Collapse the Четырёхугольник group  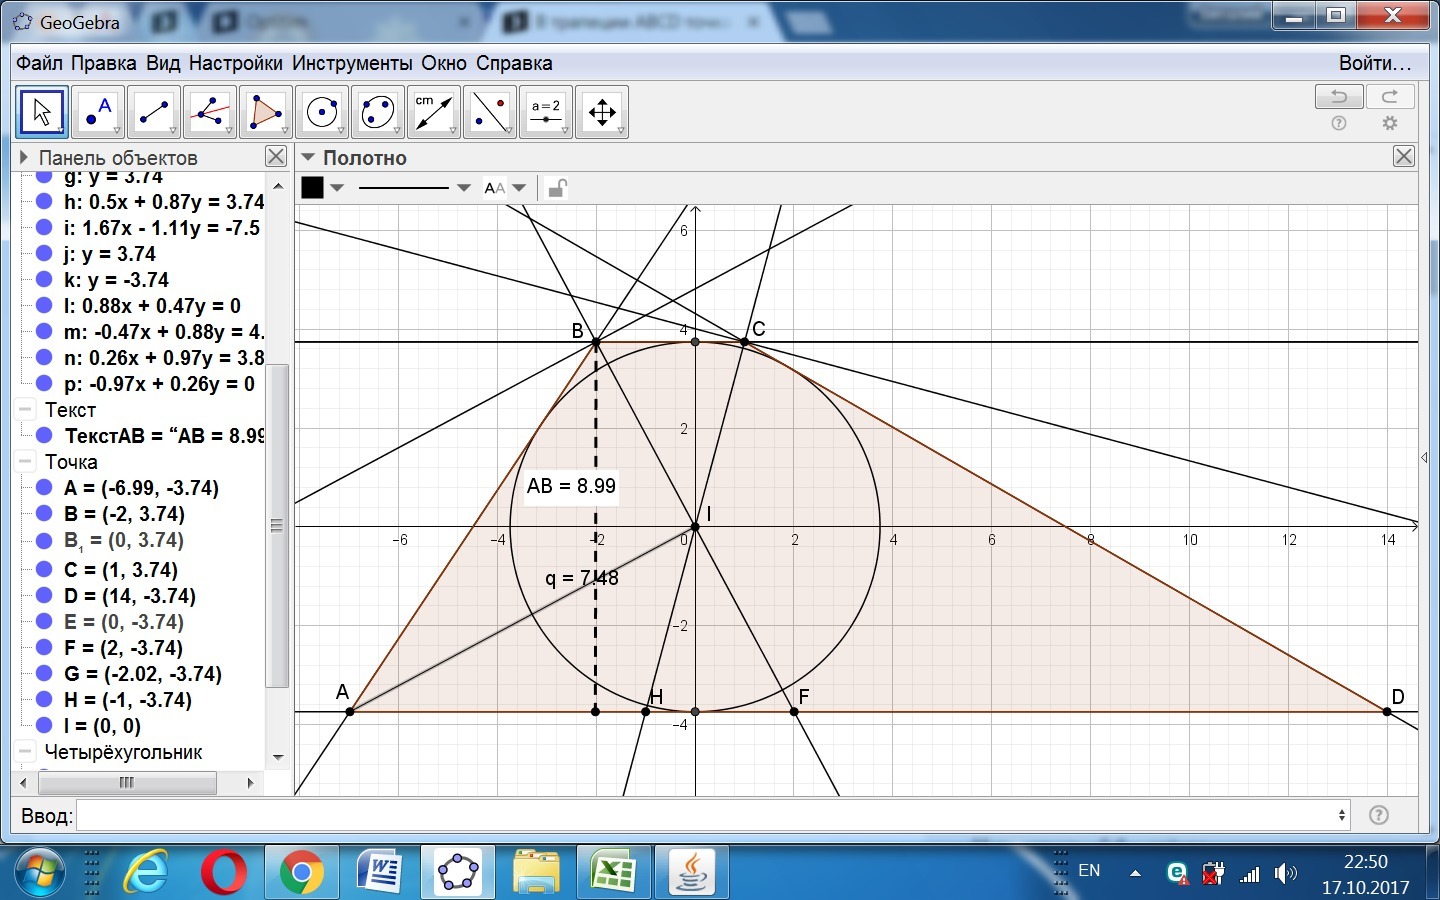click(x=25, y=752)
